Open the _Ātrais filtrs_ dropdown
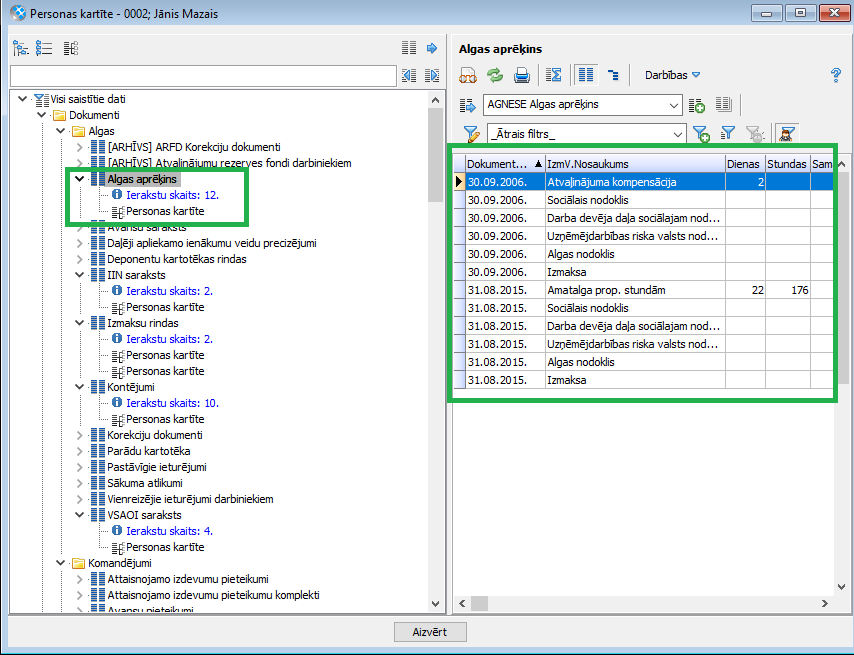Screen dimensions: 854x655 coord(586,134)
